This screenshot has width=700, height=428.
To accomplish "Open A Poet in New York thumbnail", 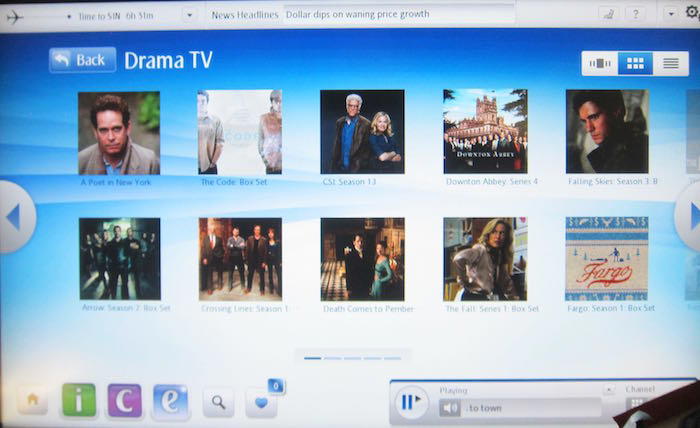I will tap(119, 133).
